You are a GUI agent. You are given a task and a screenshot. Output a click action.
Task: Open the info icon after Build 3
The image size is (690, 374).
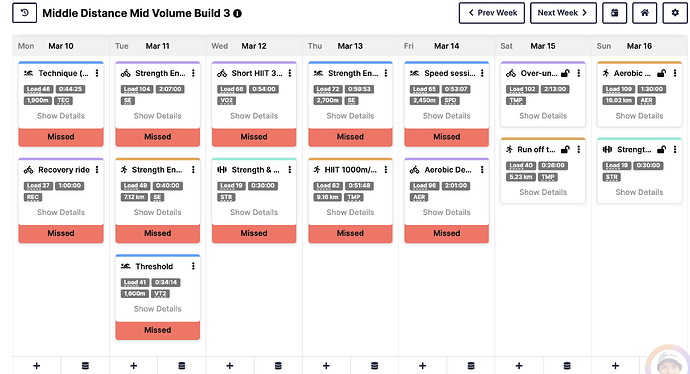237,14
